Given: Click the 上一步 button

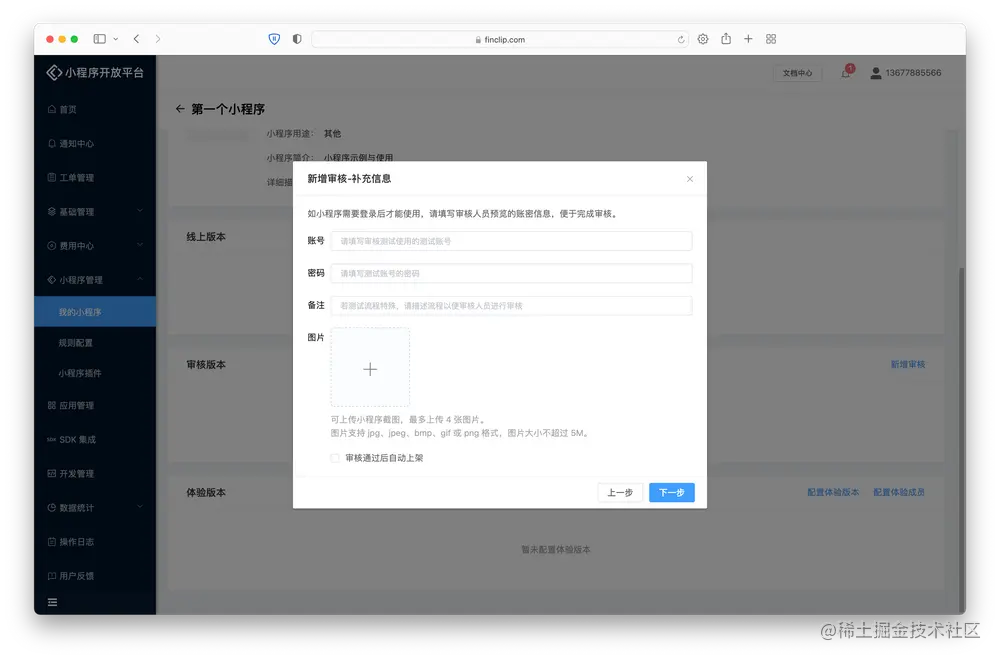Looking at the screenshot, I should pyautogui.click(x=620, y=492).
